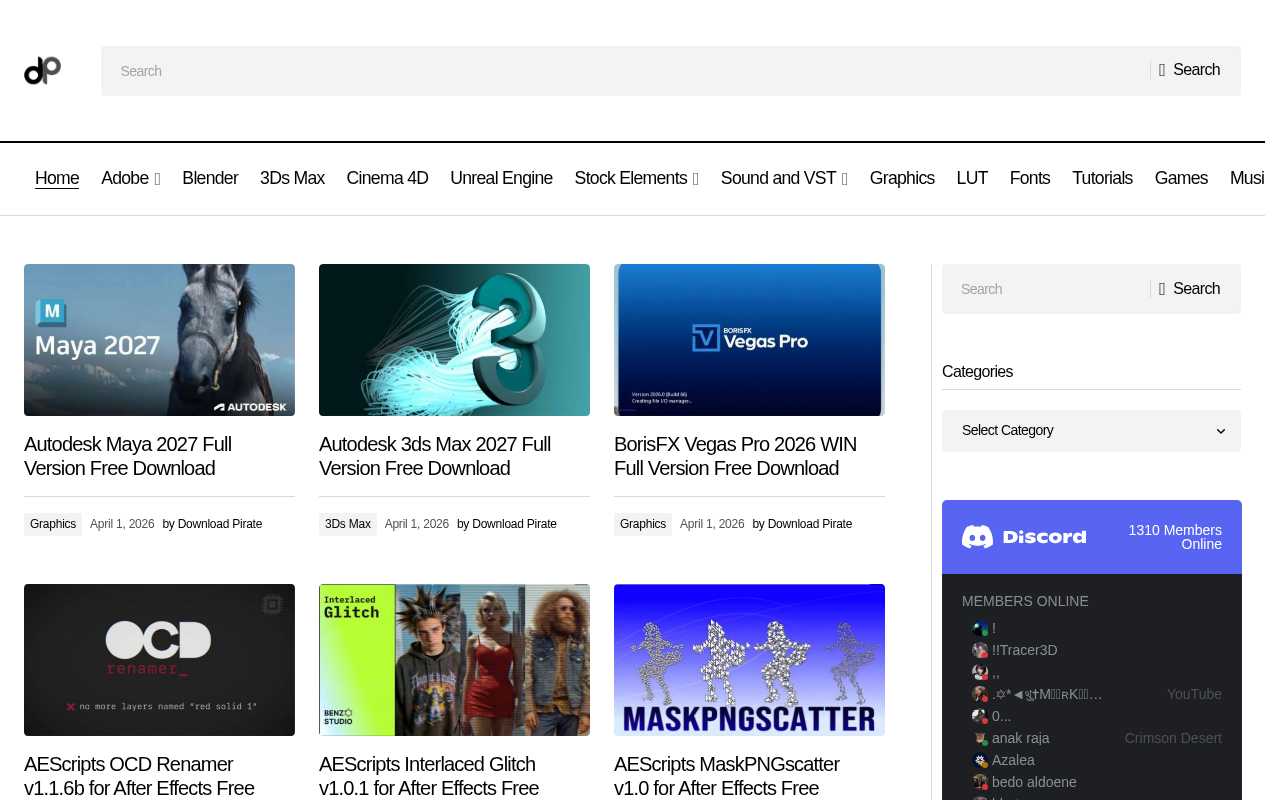Click the dP site logo
The width and height of the screenshot is (1280, 800).
(x=42, y=70)
